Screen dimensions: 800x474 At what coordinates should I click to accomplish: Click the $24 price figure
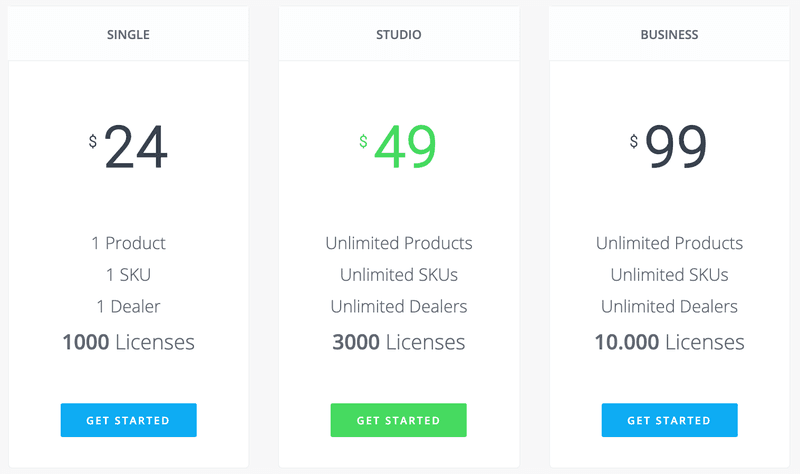(x=128, y=147)
